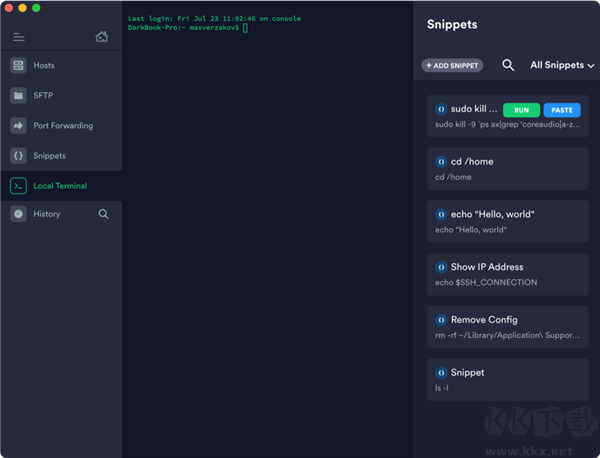Select the Show IP Address snippet
This screenshot has width=600, height=458.
pos(507,274)
